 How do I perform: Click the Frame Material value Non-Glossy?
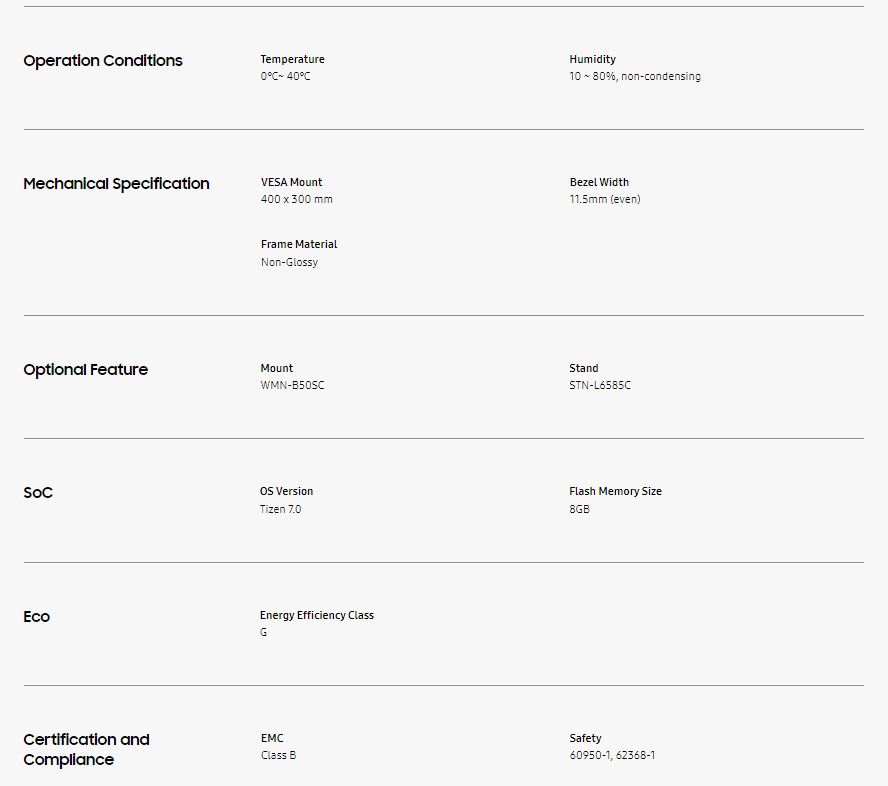tap(289, 263)
